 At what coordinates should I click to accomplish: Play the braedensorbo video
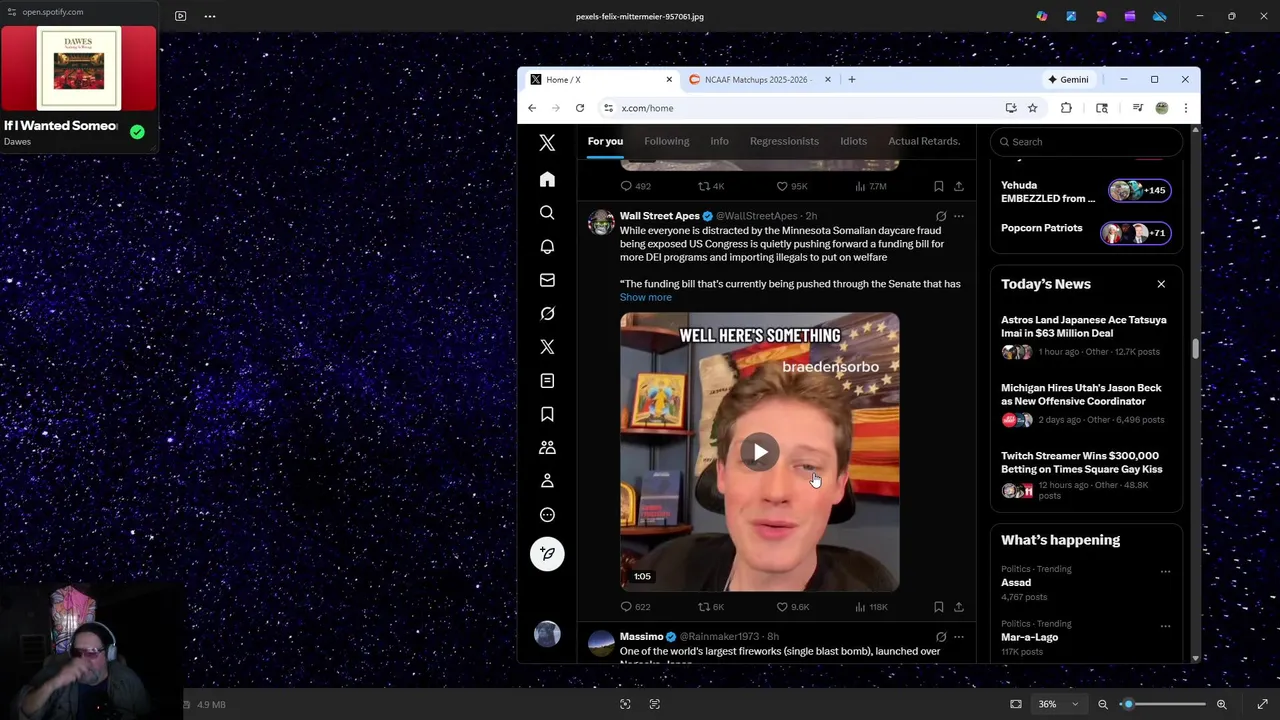click(x=760, y=453)
